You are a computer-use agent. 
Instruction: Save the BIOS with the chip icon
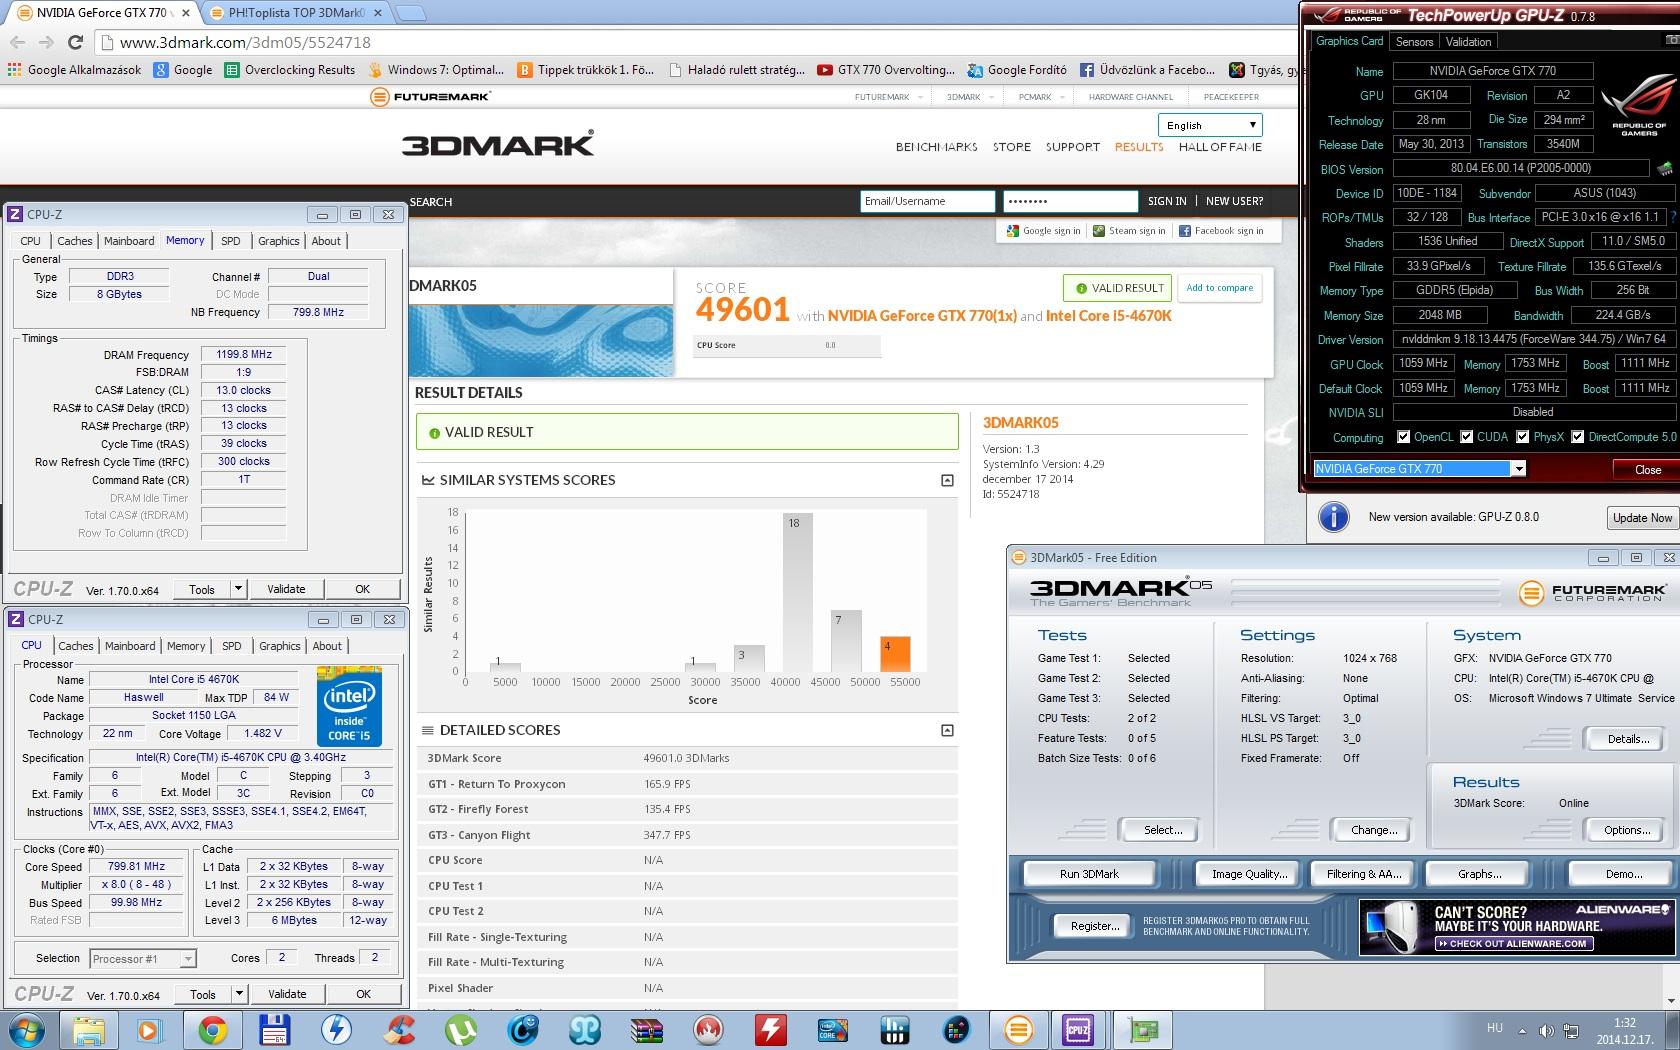(x=1665, y=168)
